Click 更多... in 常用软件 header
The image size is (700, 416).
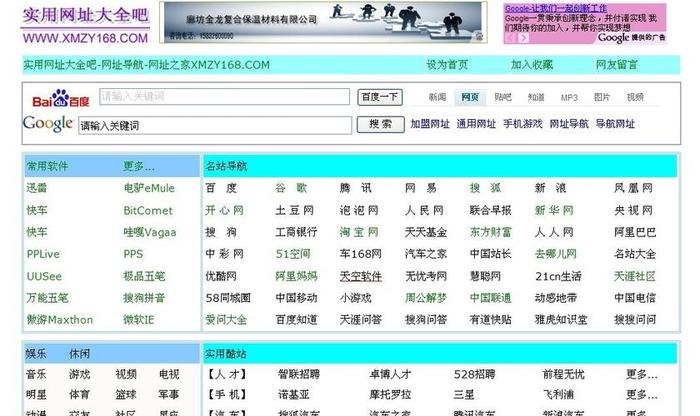pos(139,166)
